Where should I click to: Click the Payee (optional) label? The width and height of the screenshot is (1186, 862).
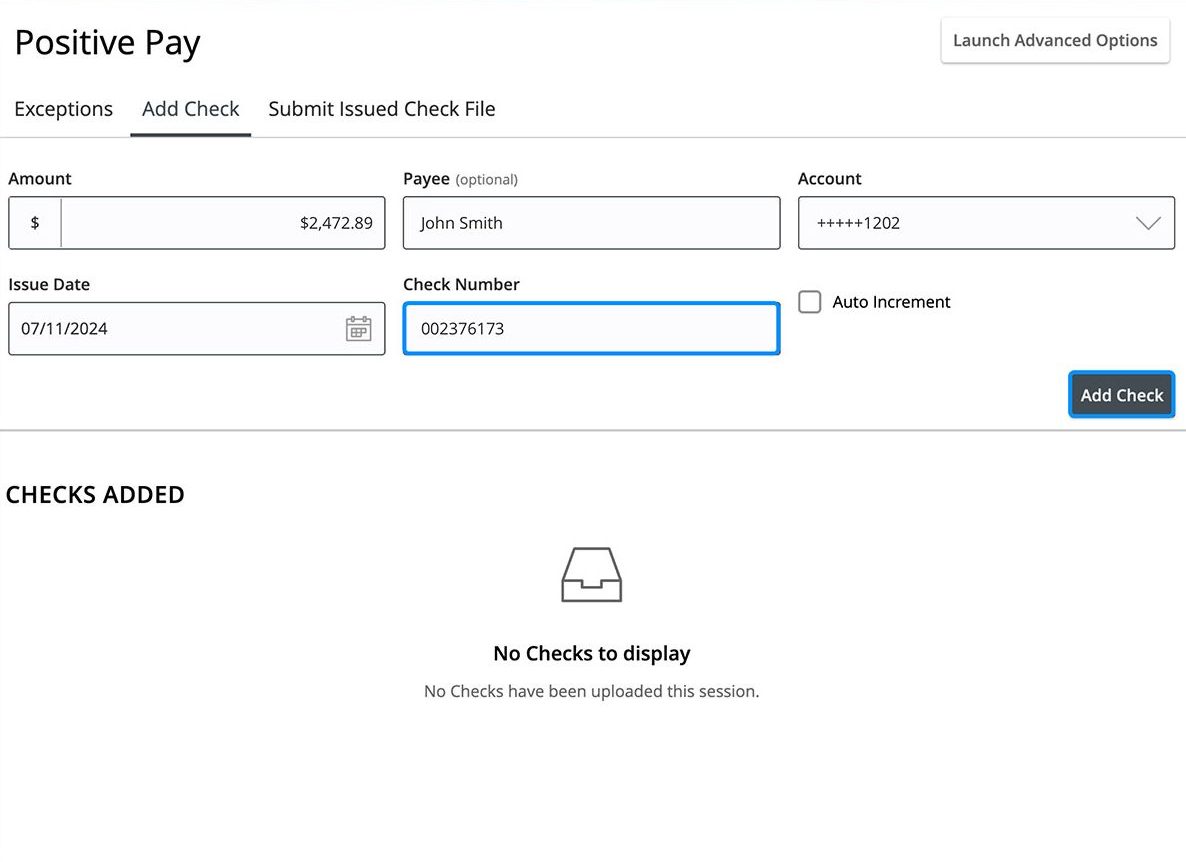click(461, 179)
